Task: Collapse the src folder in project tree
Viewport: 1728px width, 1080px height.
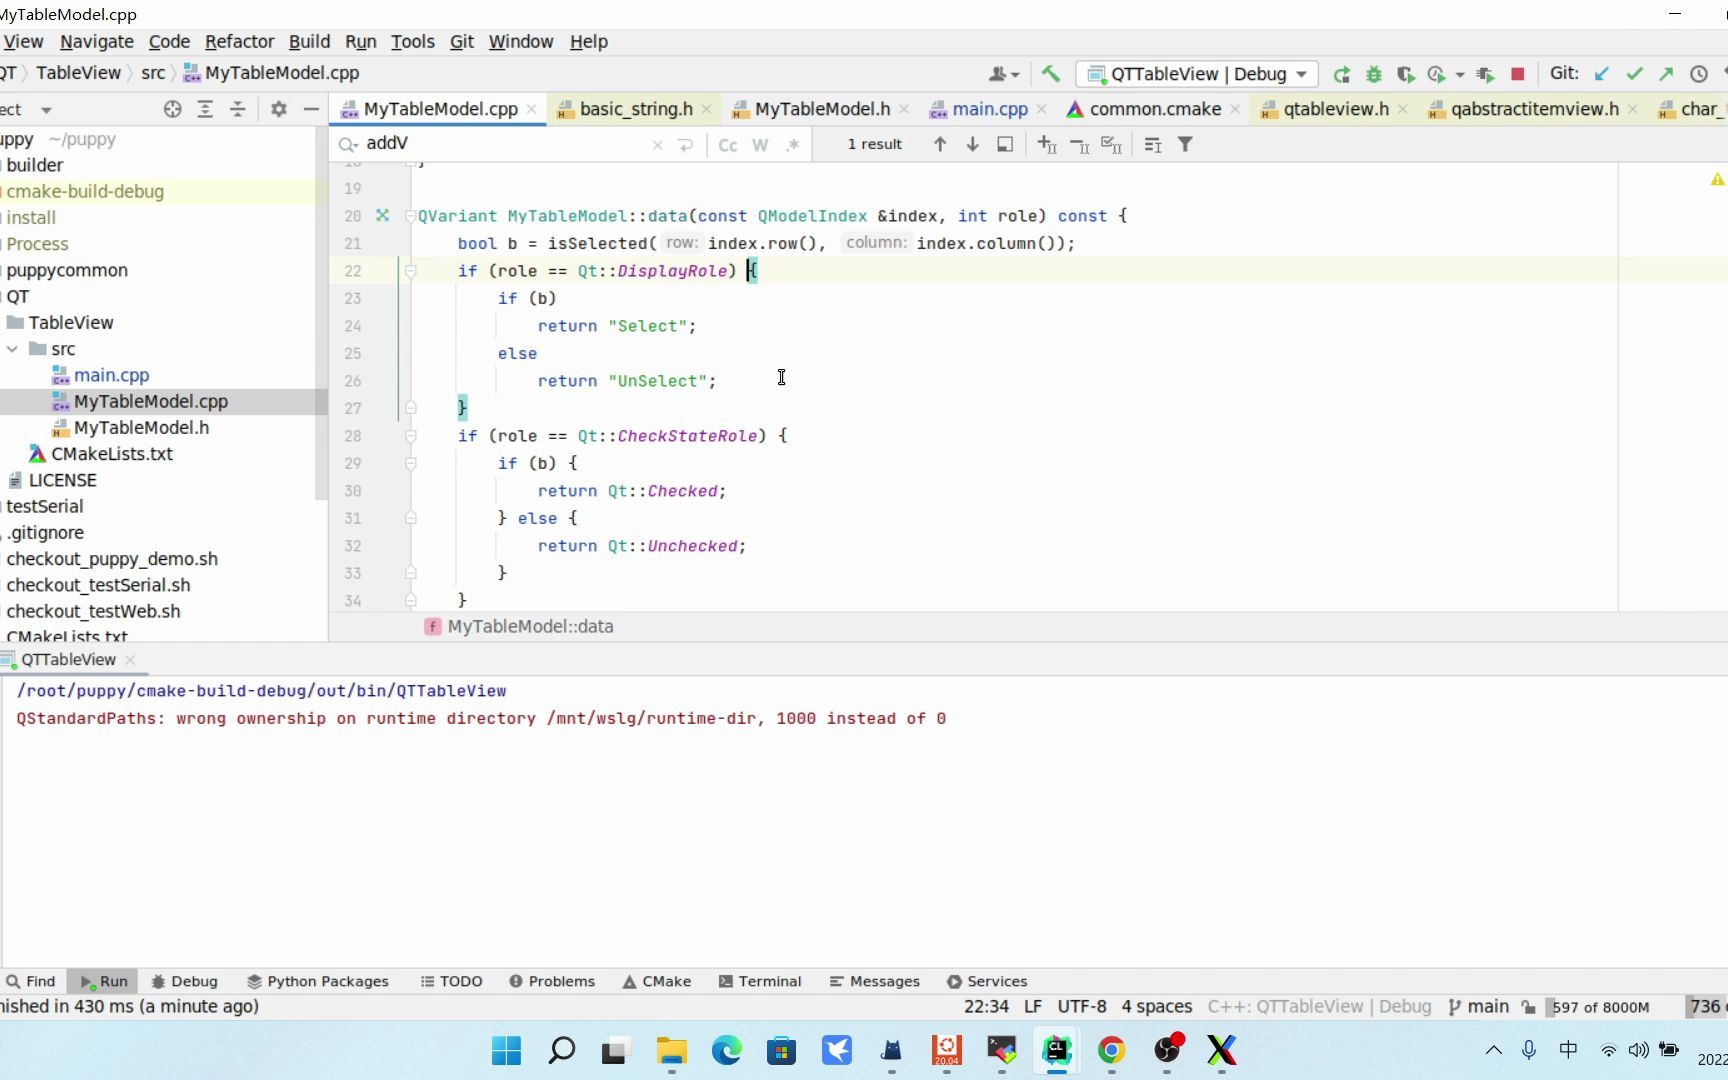Action: (x=13, y=349)
